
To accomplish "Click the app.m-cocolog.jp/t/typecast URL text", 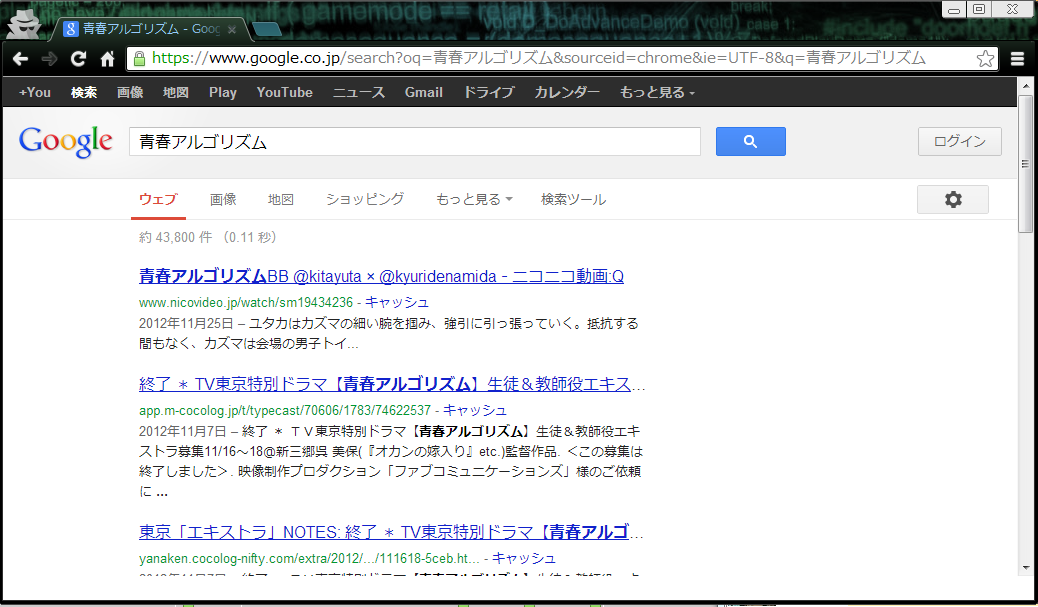I will point(285,410).
